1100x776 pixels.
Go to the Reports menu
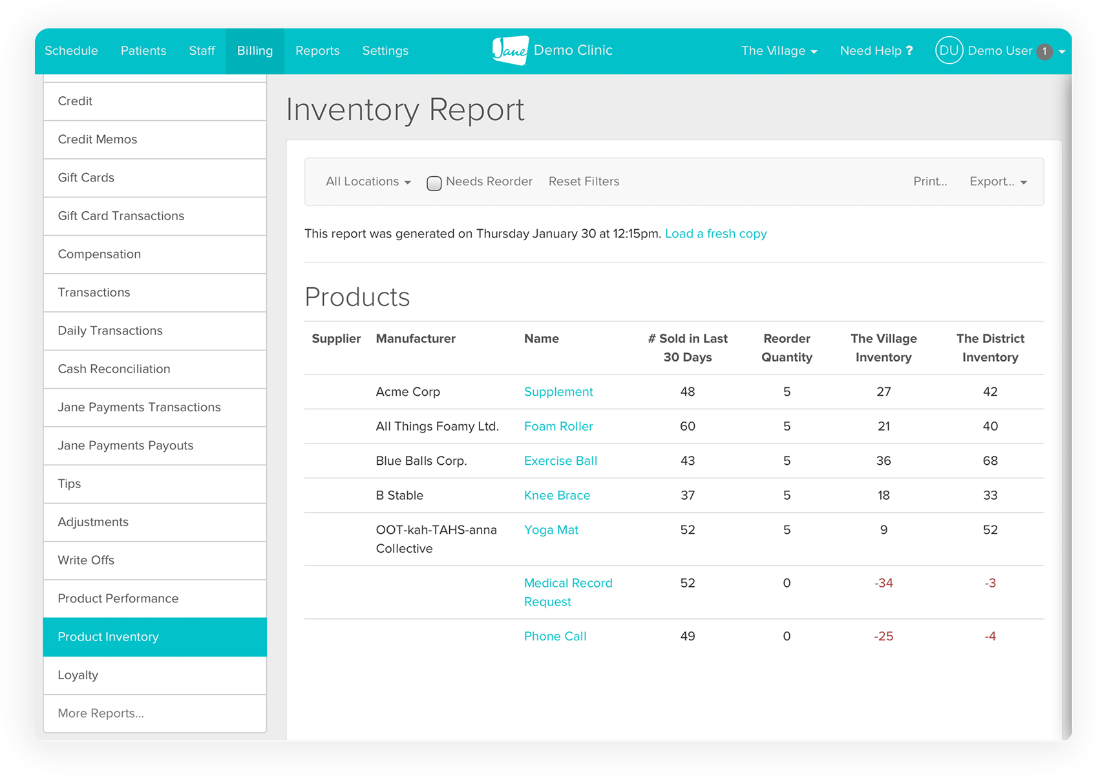tap(317, 51)
